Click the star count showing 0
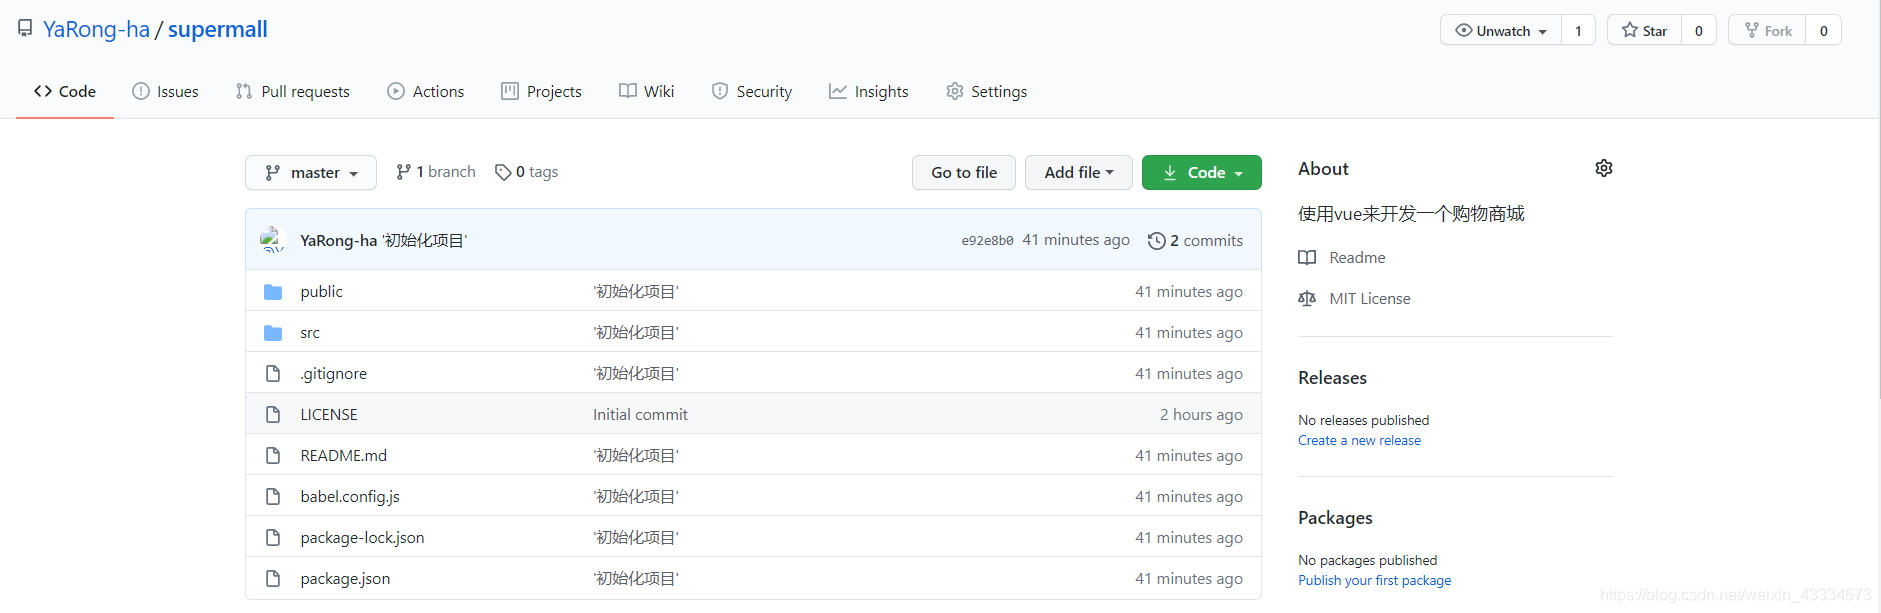Image resolution: width=1881 pixels, height=613 pixels. [x=1698, y=30]
